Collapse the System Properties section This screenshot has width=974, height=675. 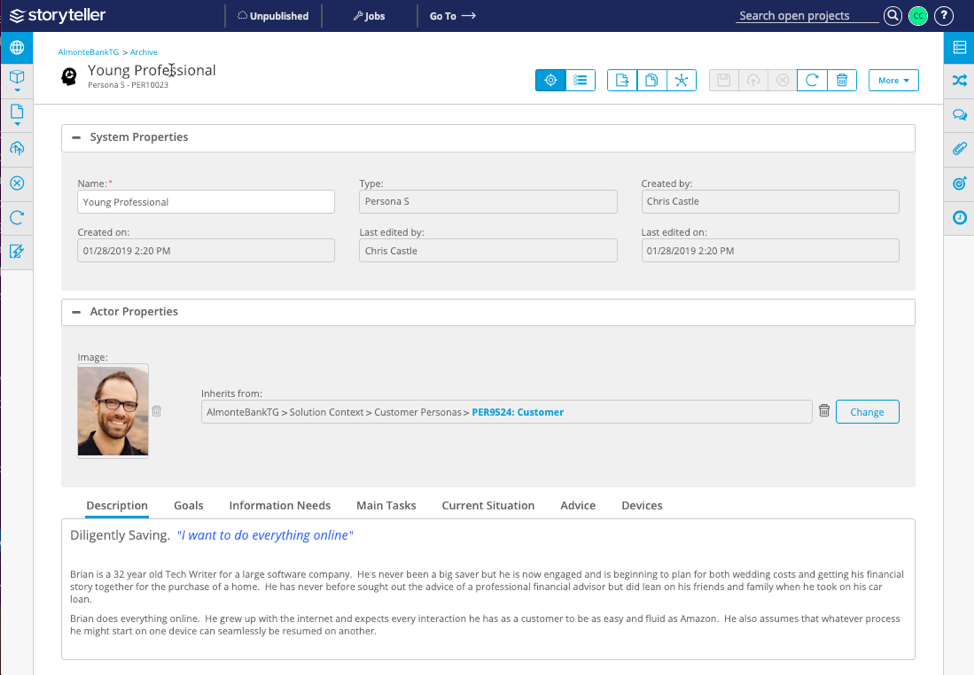point(76,138)
